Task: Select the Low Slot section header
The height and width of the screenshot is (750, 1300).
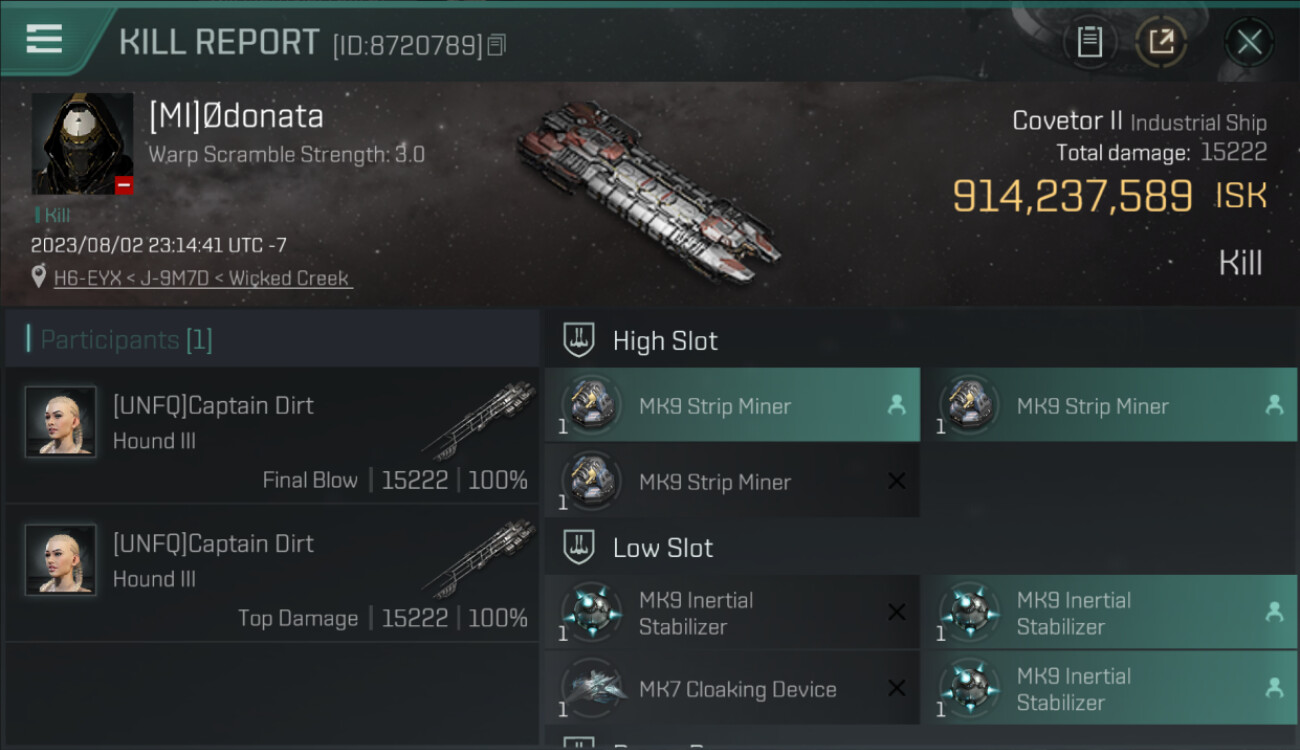Action: click(x=662, y=548)
